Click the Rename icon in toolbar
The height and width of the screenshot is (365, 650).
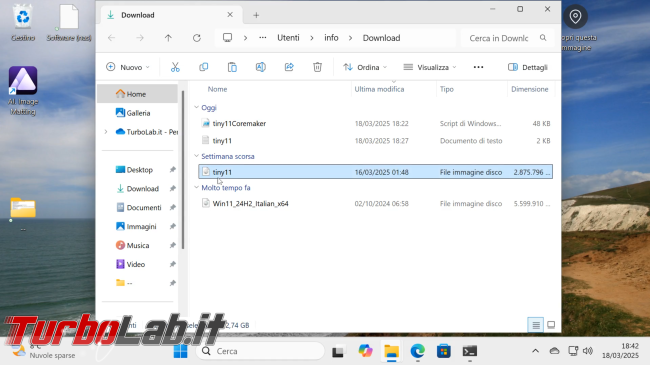261,67
